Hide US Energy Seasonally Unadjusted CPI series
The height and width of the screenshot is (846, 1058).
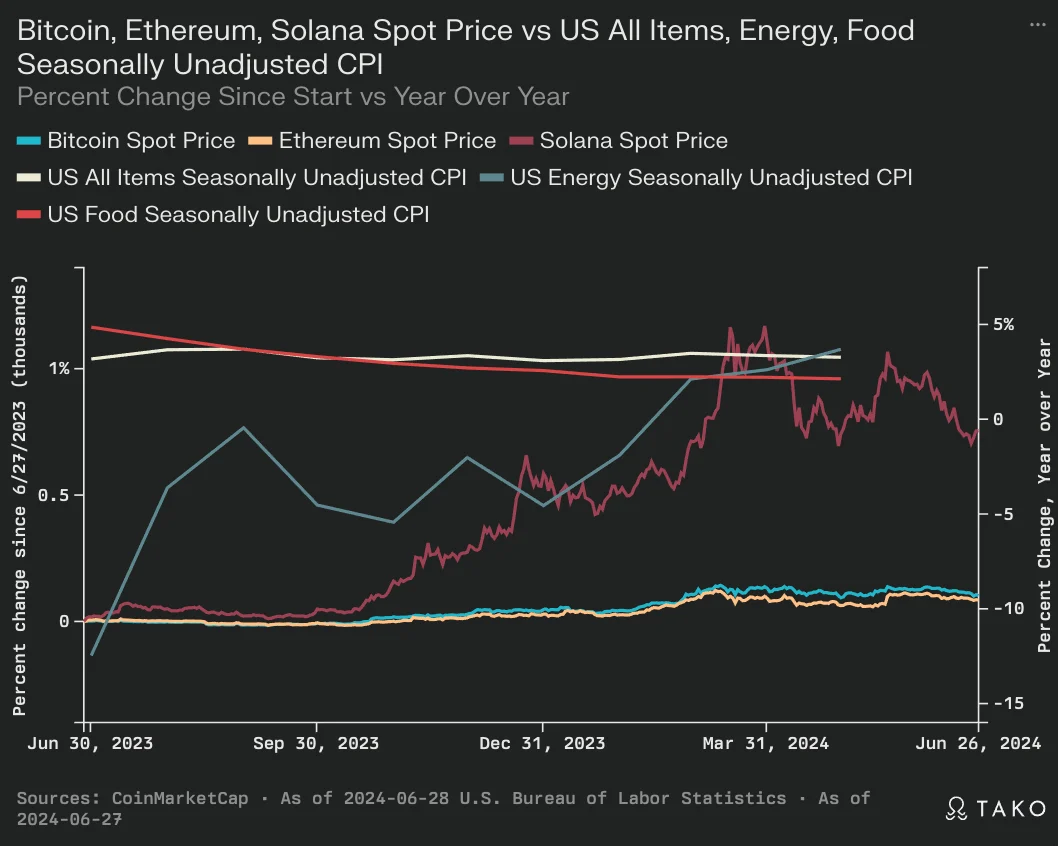point(696,177)
